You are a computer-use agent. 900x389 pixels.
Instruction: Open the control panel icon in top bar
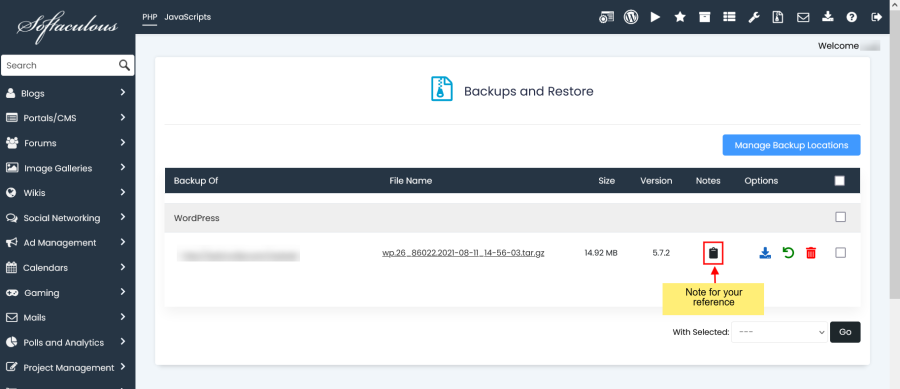click(606, 17)
